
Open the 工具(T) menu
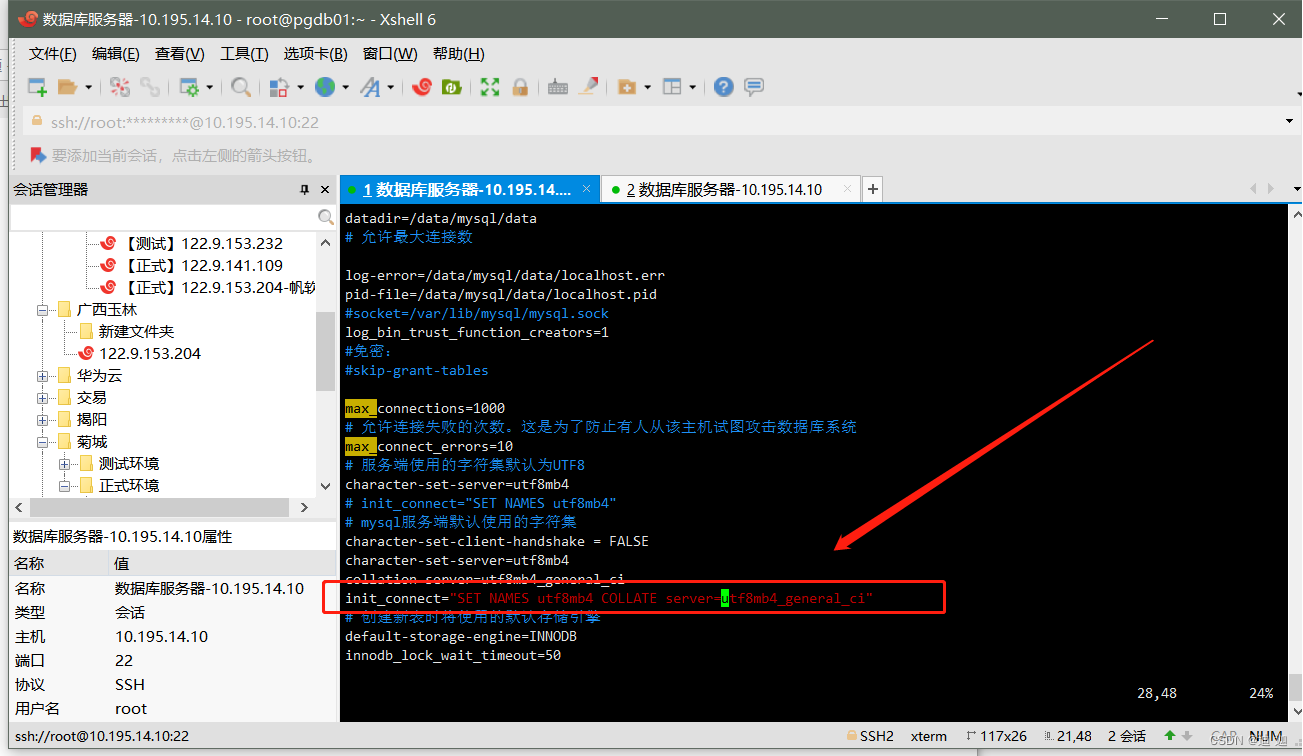[244, 53]
